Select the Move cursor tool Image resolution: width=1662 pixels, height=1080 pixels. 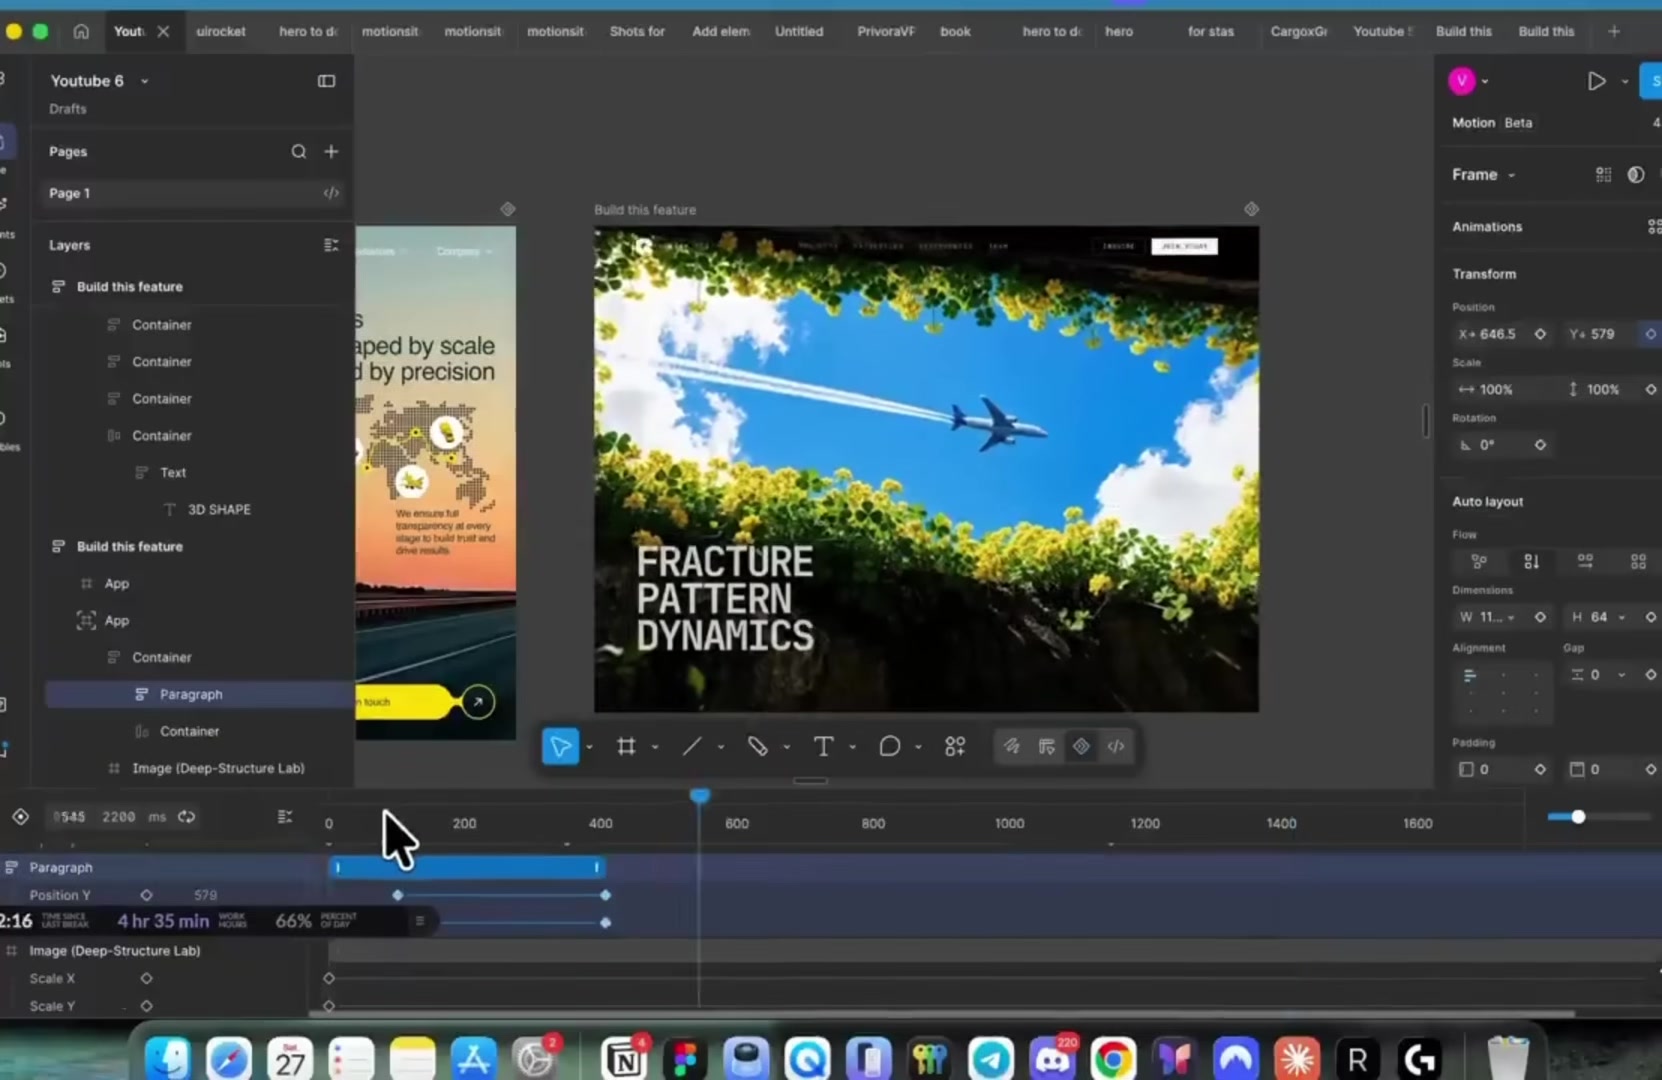click(x=560, y=746)
